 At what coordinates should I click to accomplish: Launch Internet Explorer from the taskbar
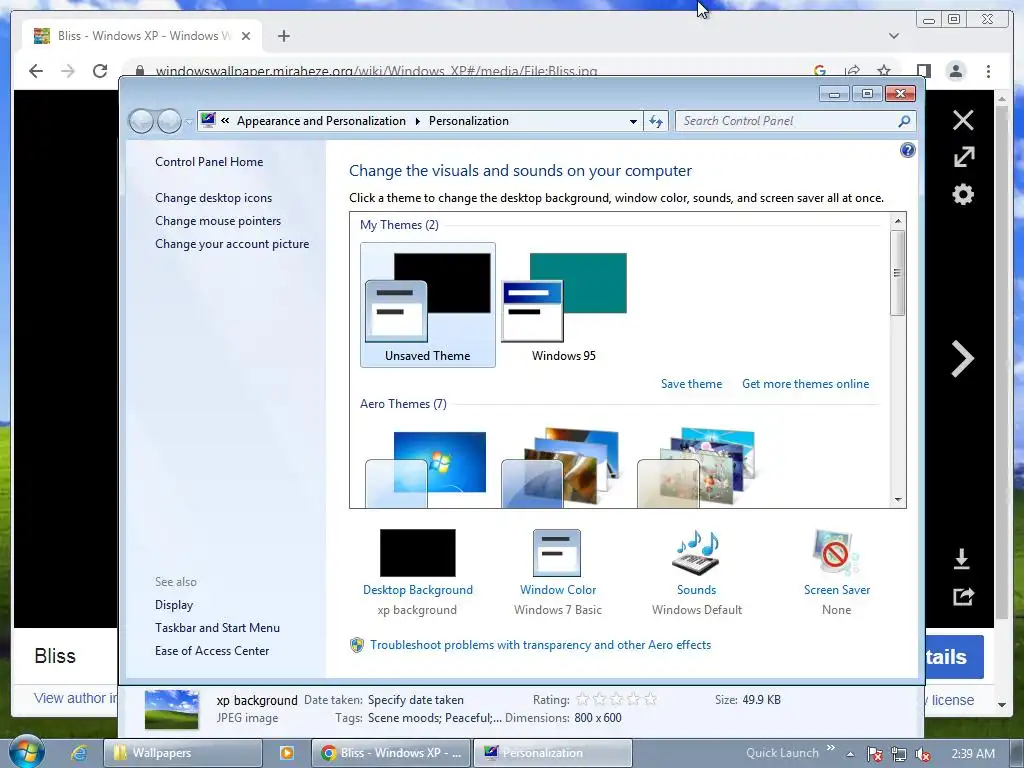pos(79,753)
